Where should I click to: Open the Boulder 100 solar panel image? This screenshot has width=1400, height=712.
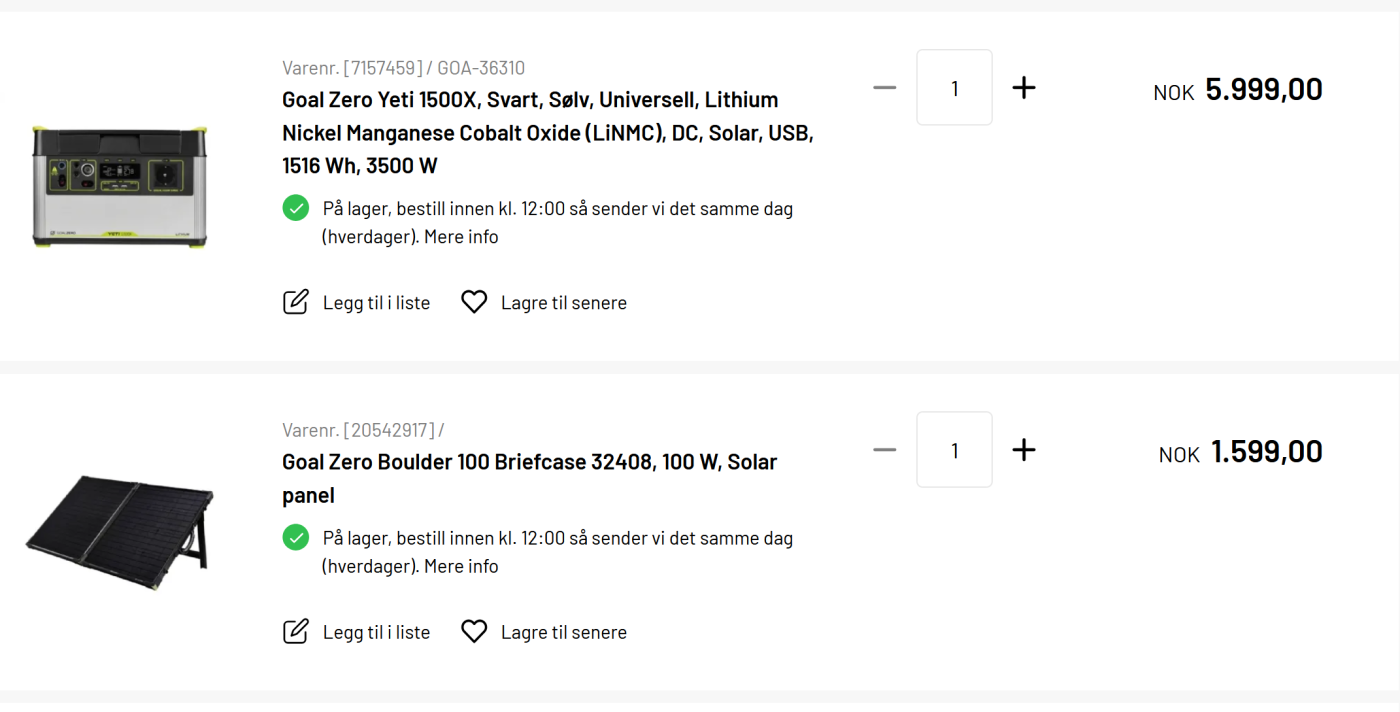(120, 522)
